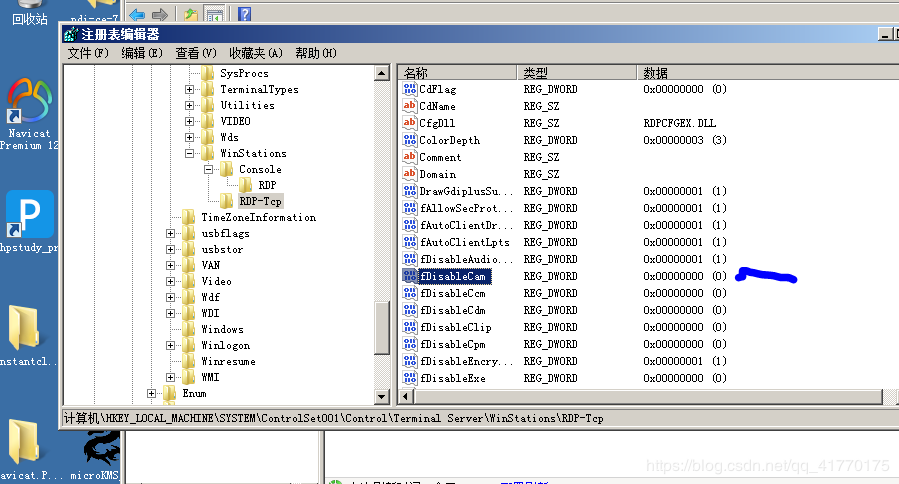Open Navicat Premium desktop shortcut
Viewport: 899px width, 484px height.
29,114
